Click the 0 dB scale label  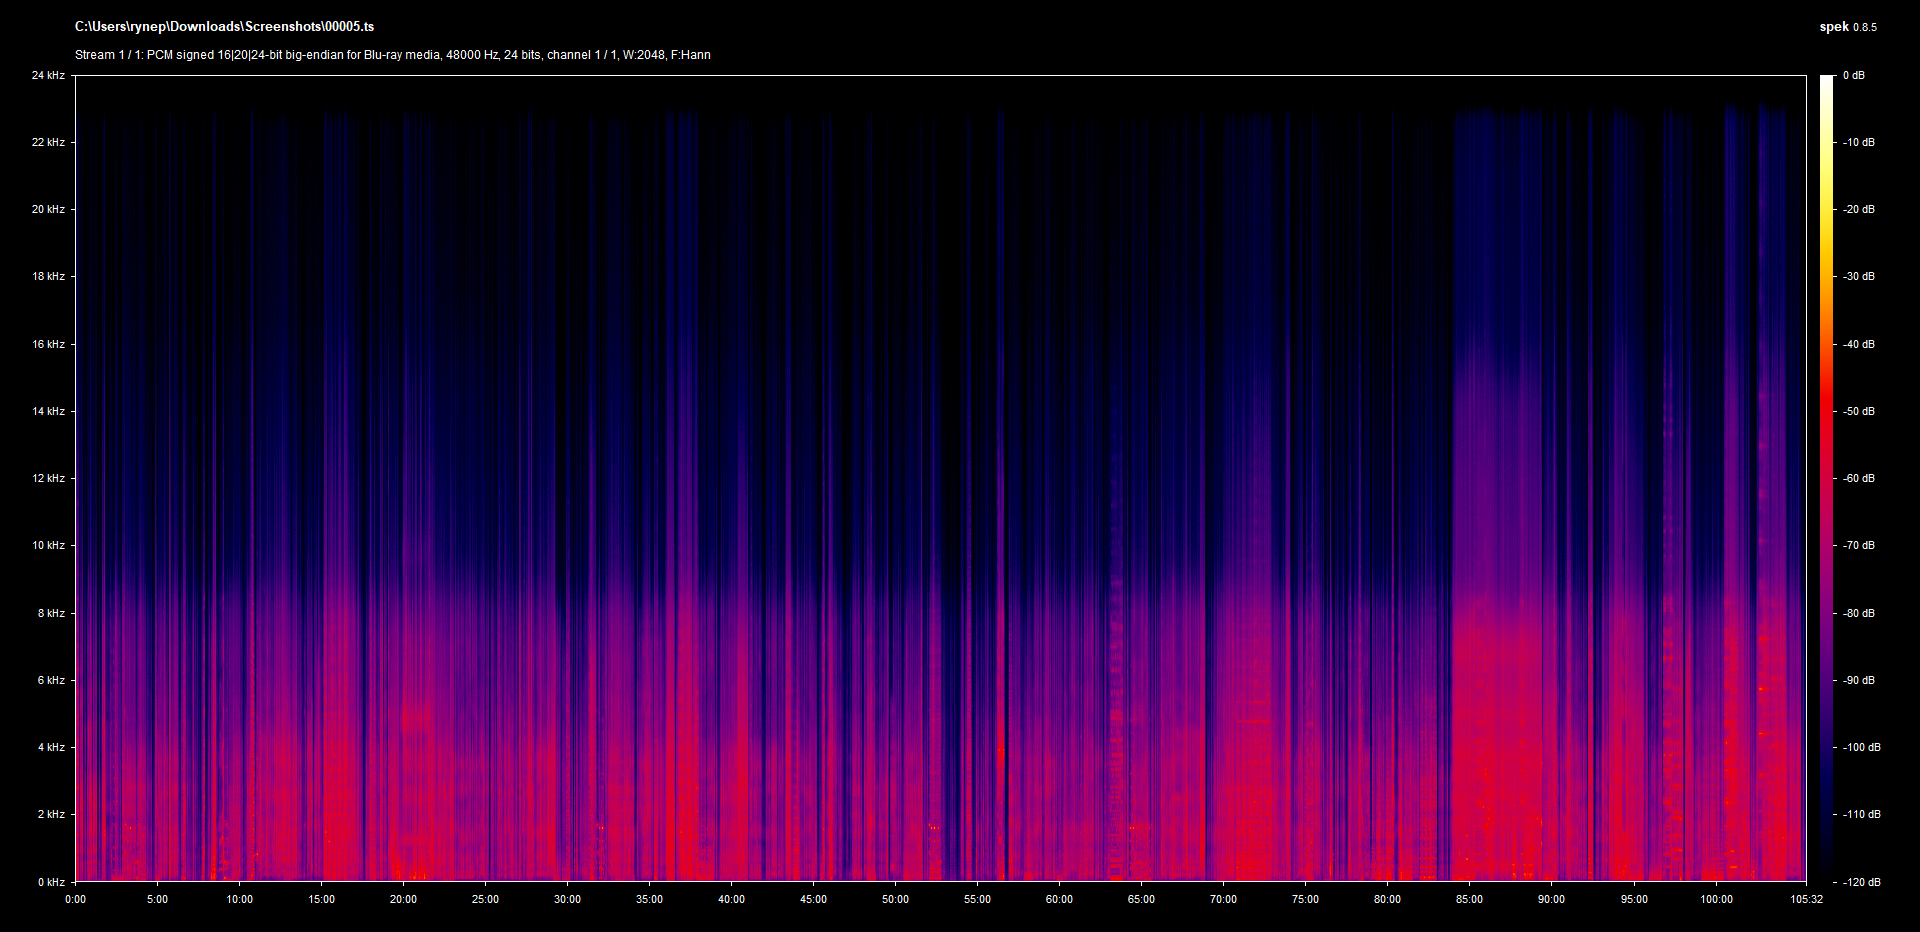point(1853,75)
